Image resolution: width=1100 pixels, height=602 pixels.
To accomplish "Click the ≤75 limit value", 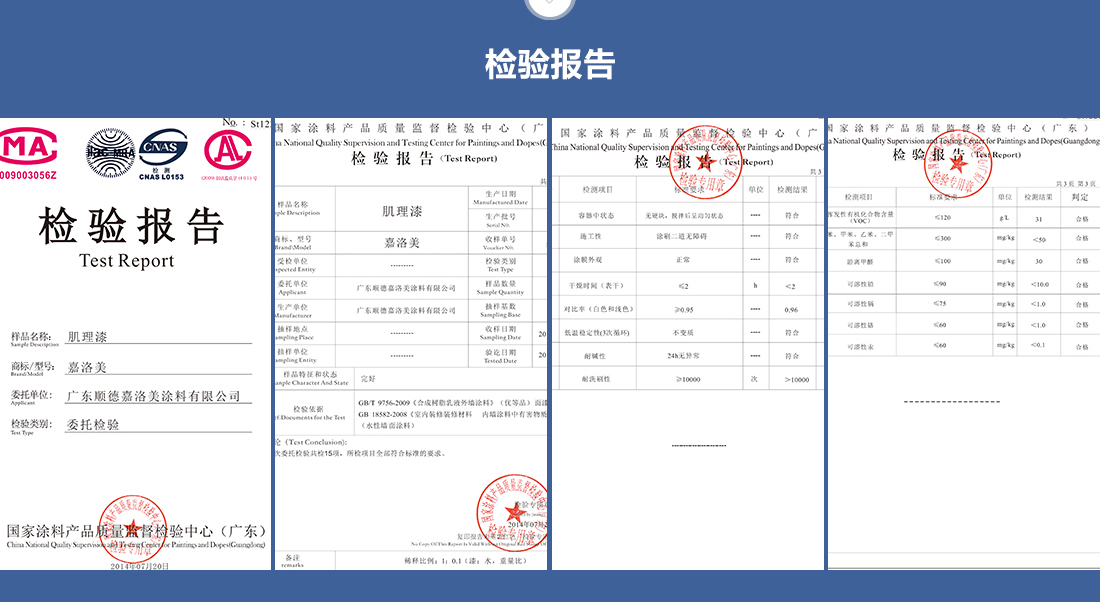I will click(940, 303).
